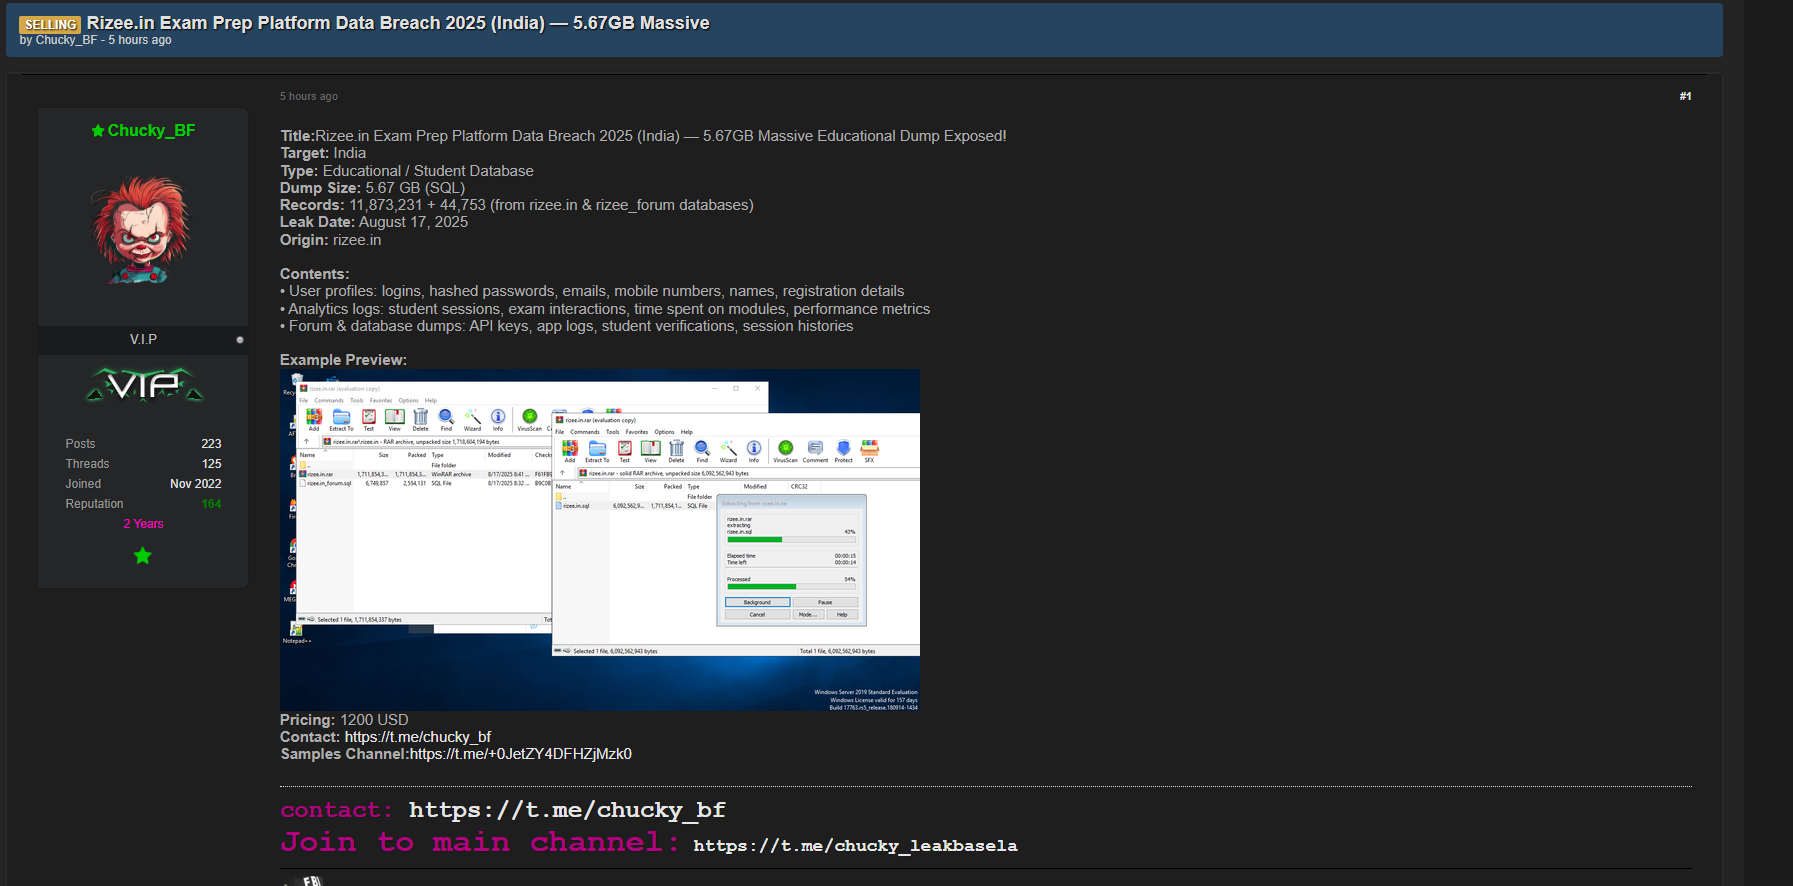Open the Contact link in the post body
The width and height of the screenshot is (1793, 886).
click(x=417, y=737)
